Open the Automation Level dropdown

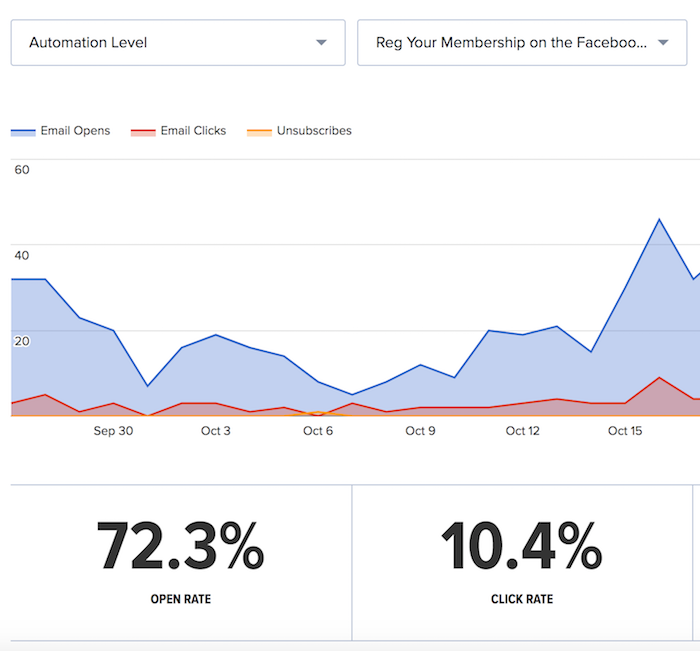(x=178, y=42)
